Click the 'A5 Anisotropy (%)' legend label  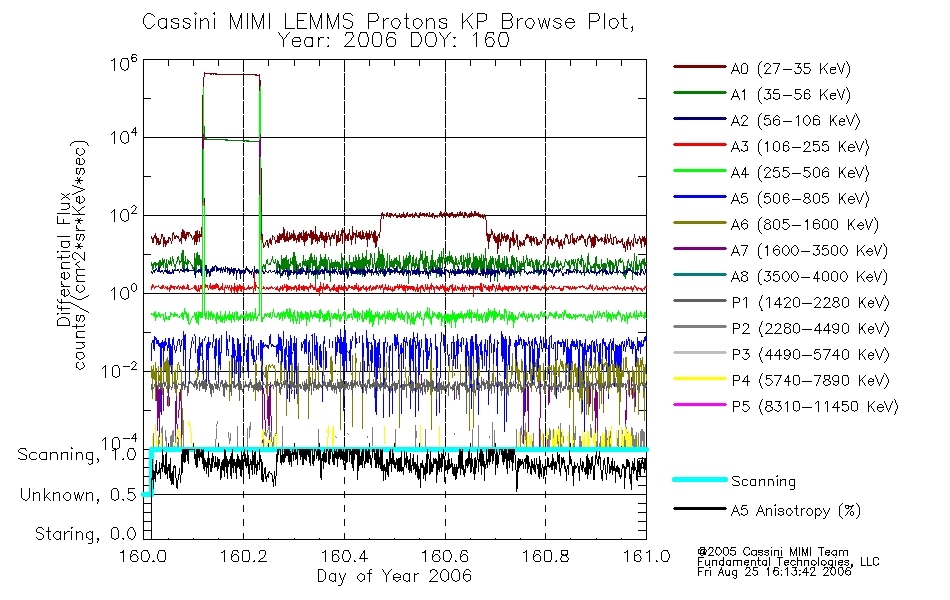coord(796,511)
